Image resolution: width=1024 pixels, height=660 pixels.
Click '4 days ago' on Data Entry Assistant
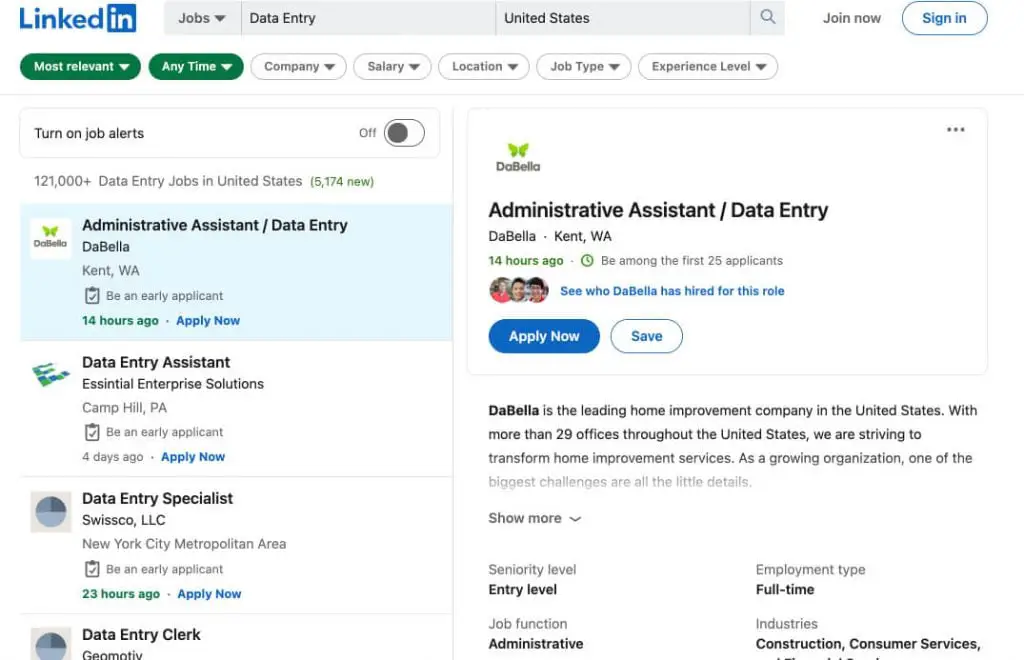click(x=113, y=457)
